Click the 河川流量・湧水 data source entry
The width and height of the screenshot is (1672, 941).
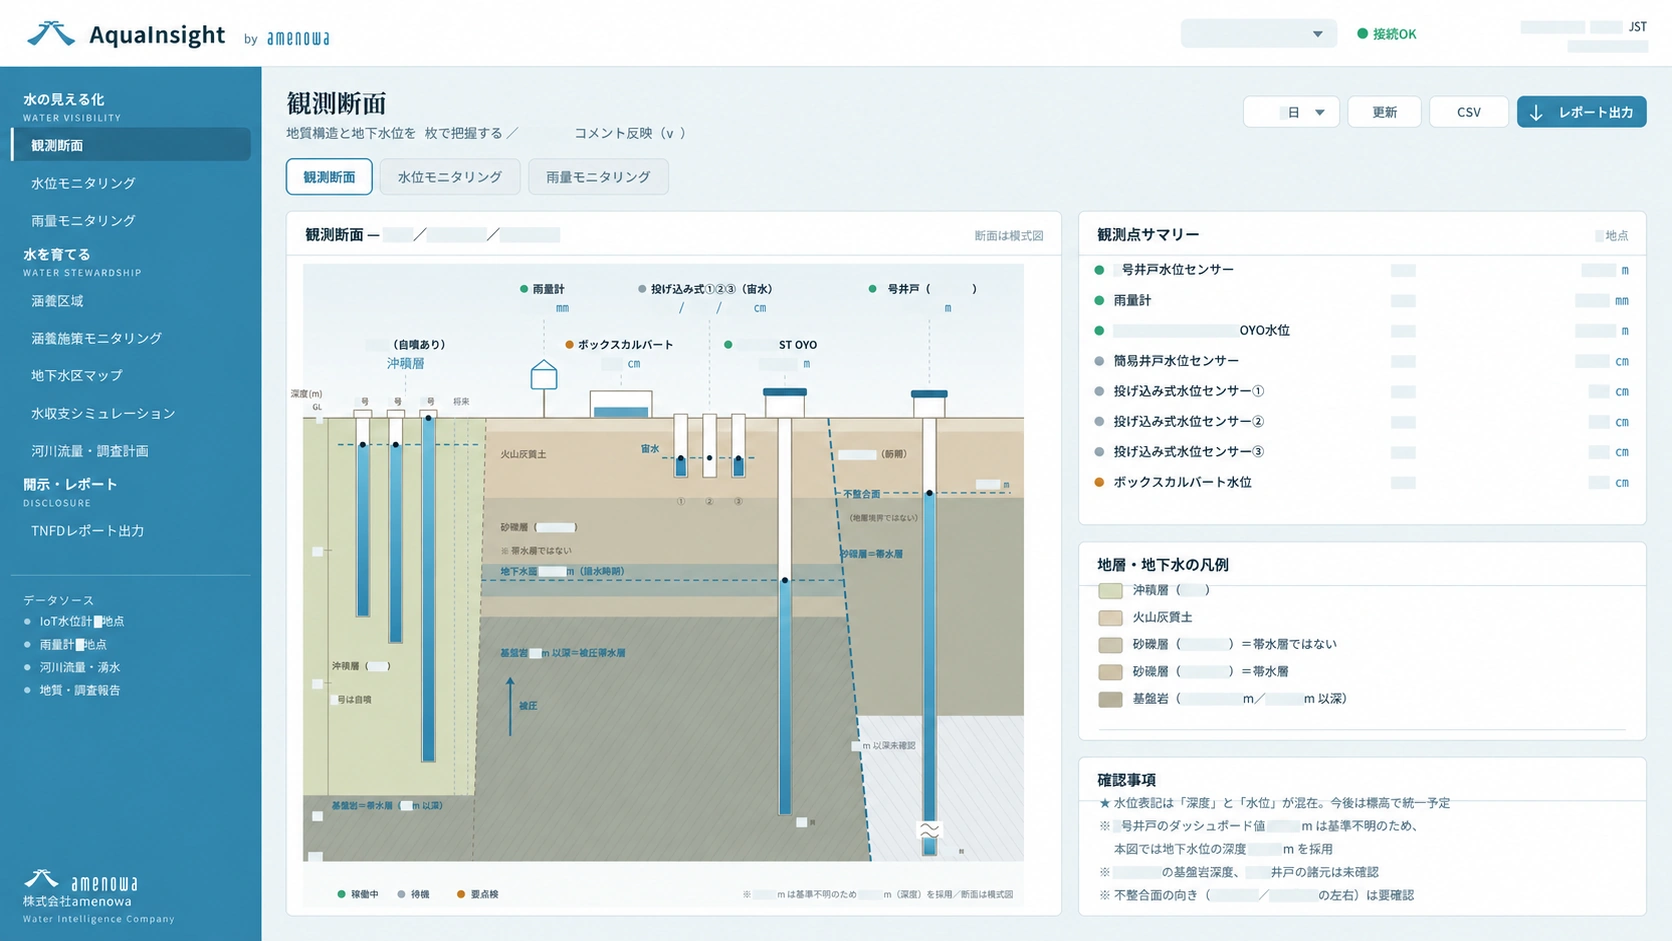click(x=73, y=667)
